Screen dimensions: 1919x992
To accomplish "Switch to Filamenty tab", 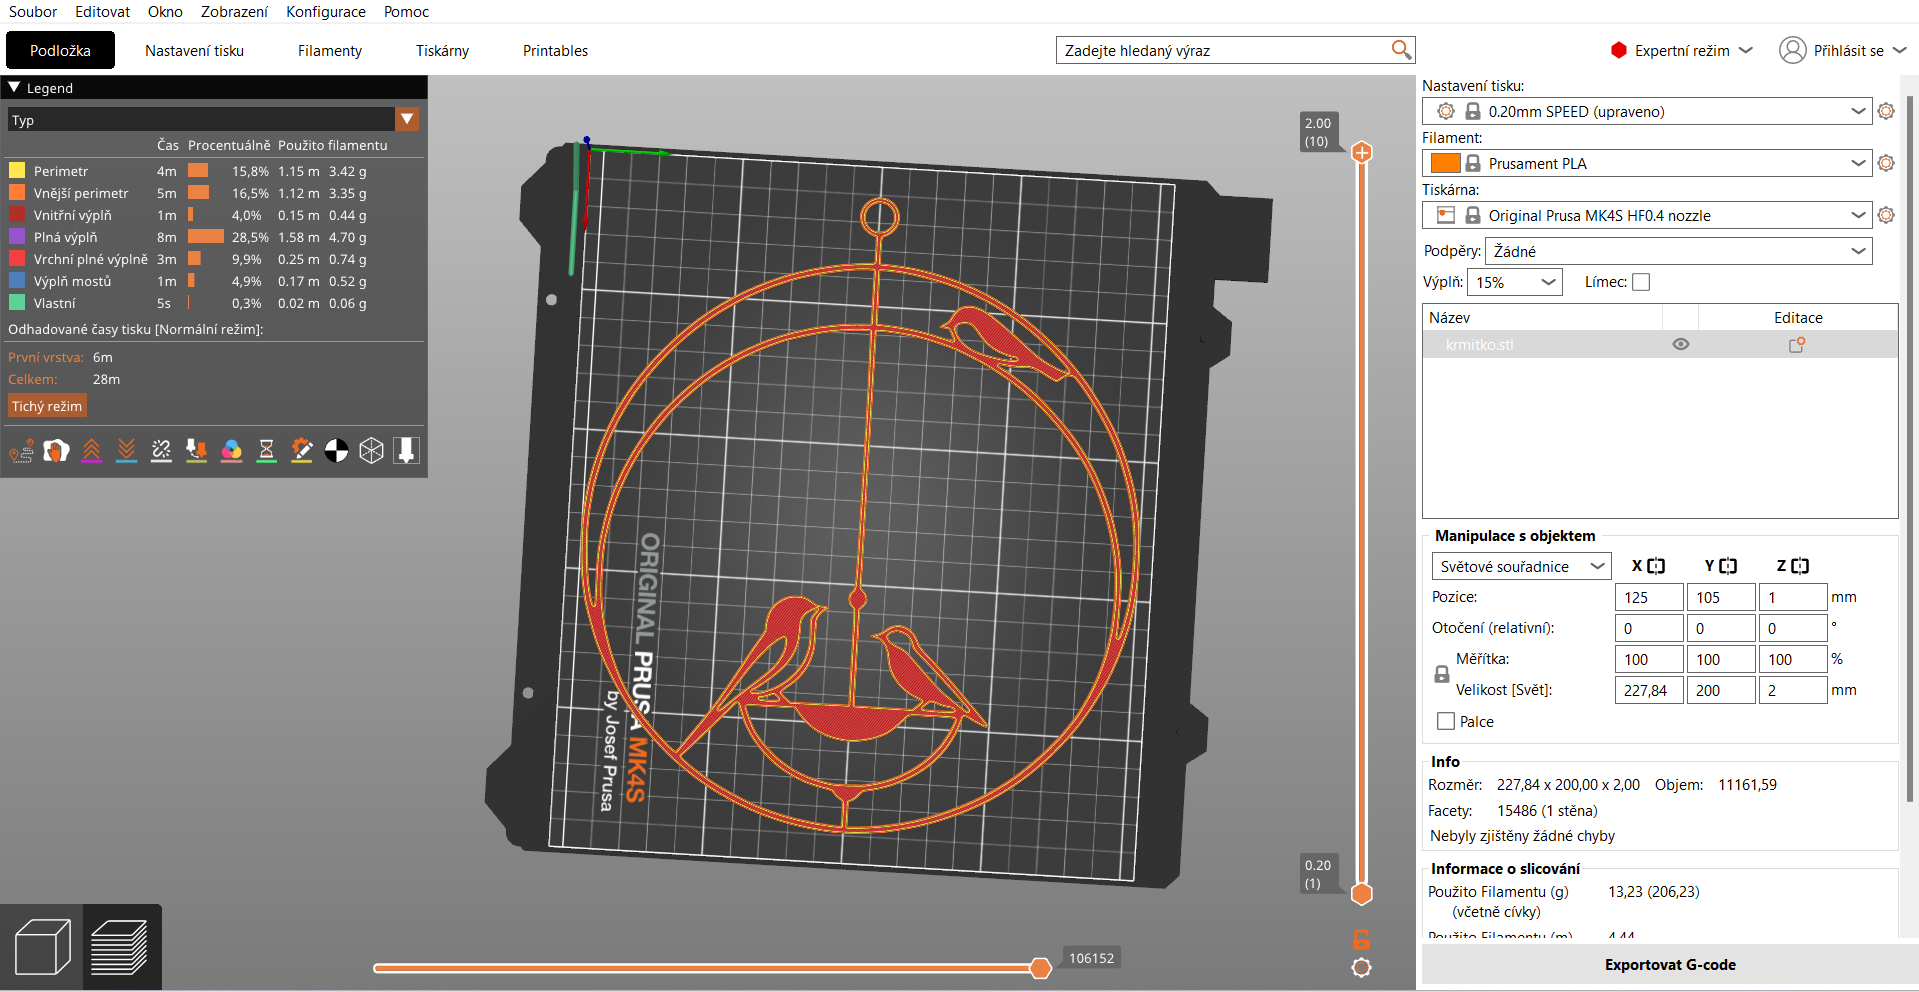I will coord(330,50).
